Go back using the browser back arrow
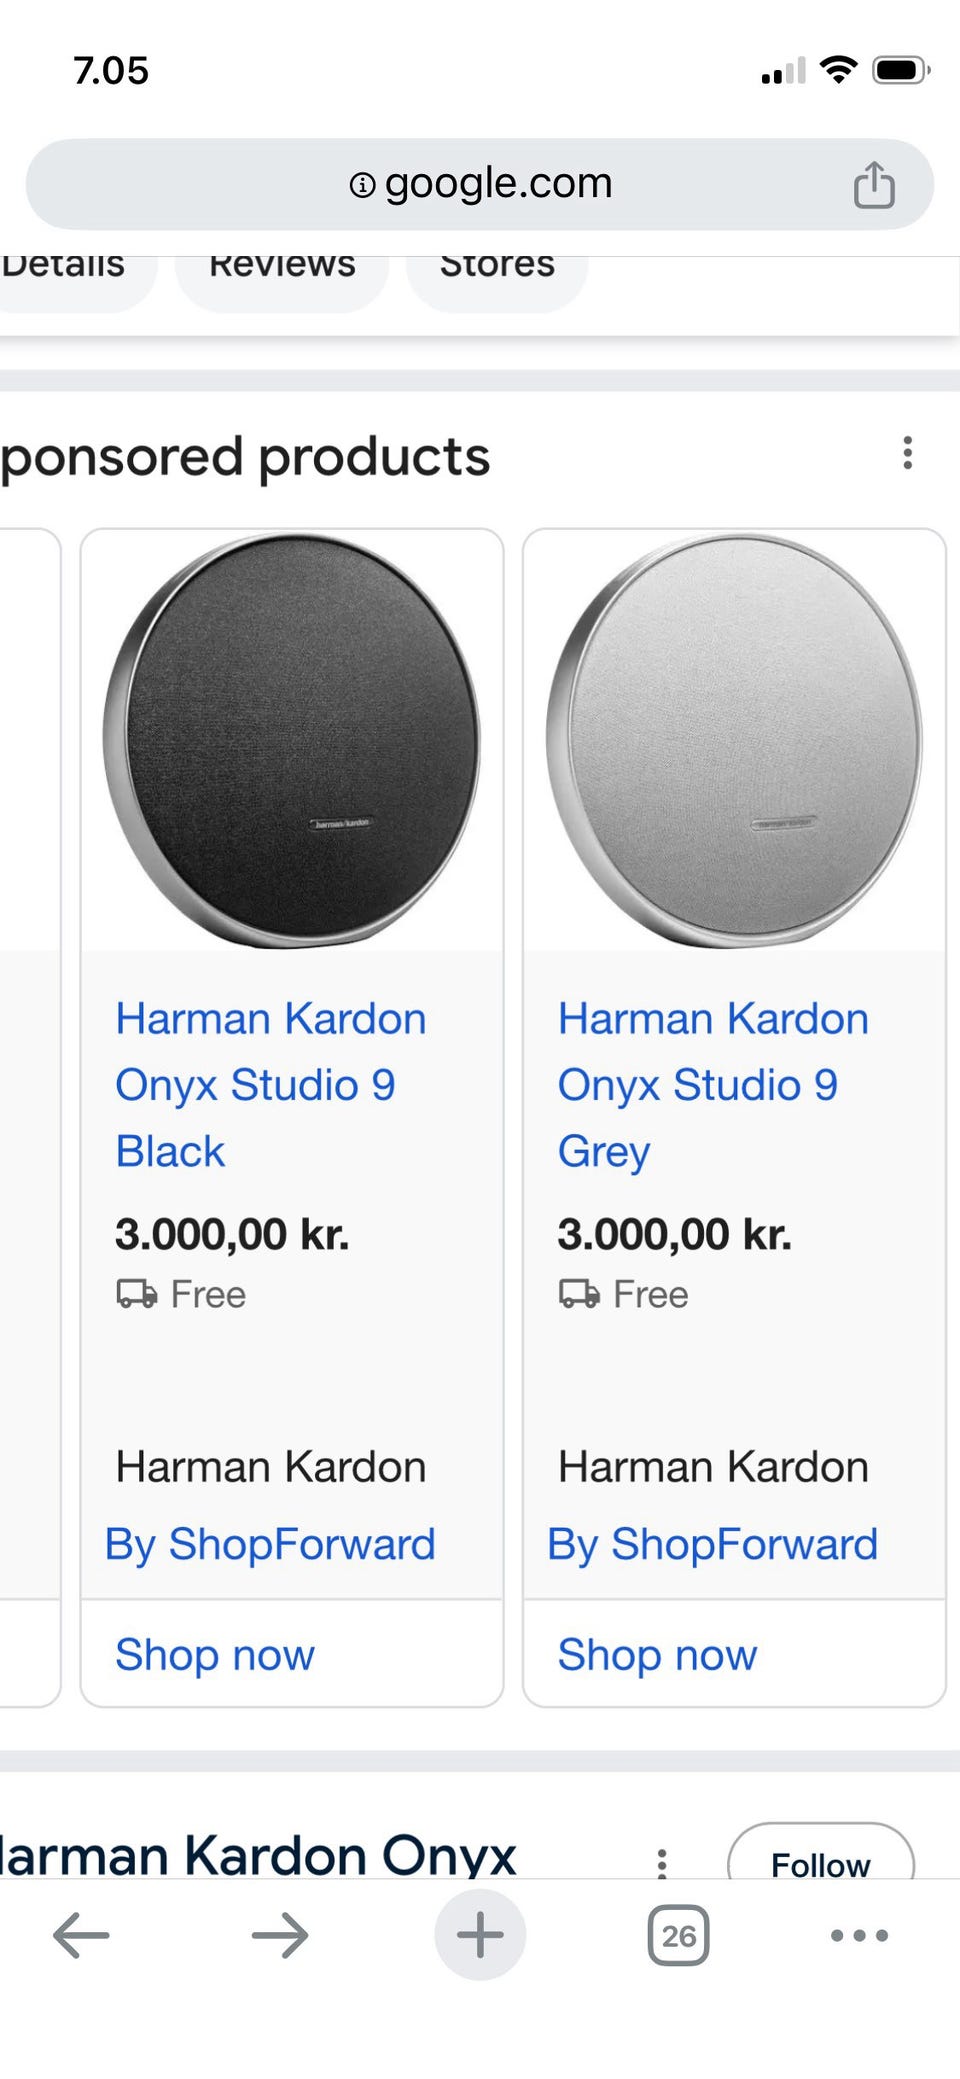This screenshot has height=2079, width=960. click(80, 1935)
